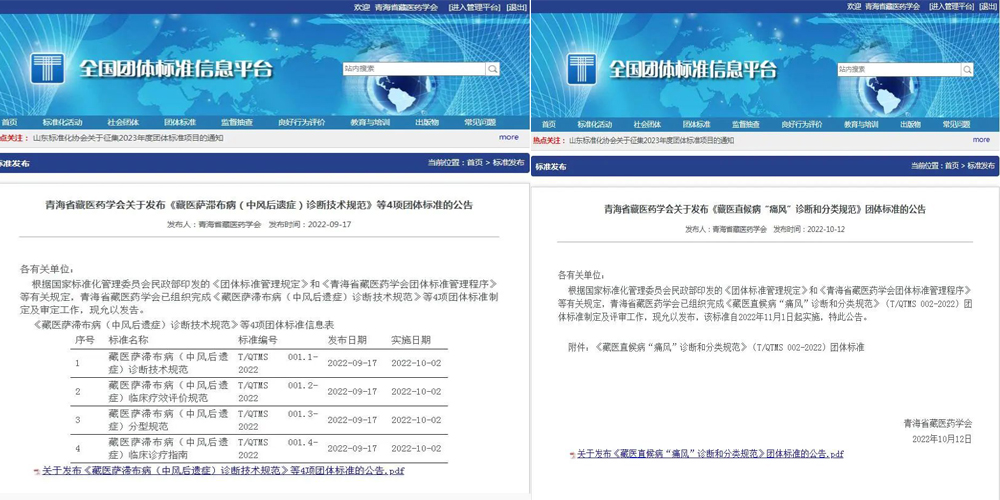Click the PDF file icon before right attachment link

[x=573, y=455]
